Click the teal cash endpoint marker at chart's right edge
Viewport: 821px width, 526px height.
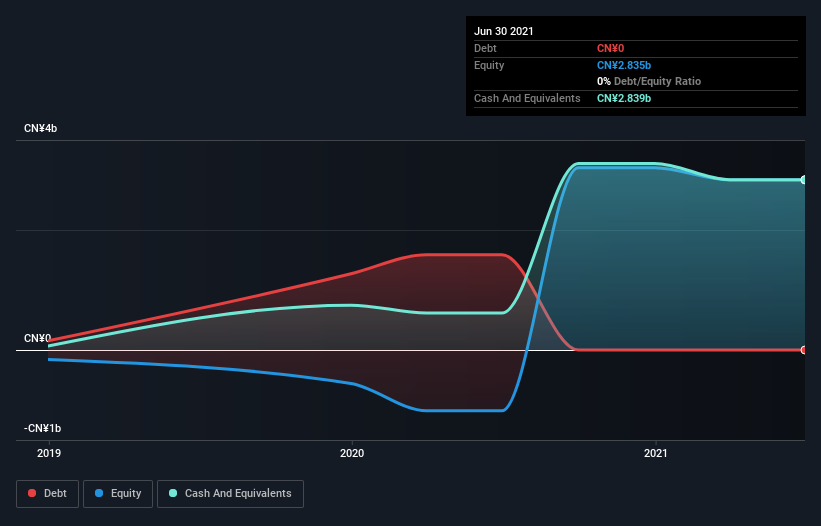click(804, 180)
